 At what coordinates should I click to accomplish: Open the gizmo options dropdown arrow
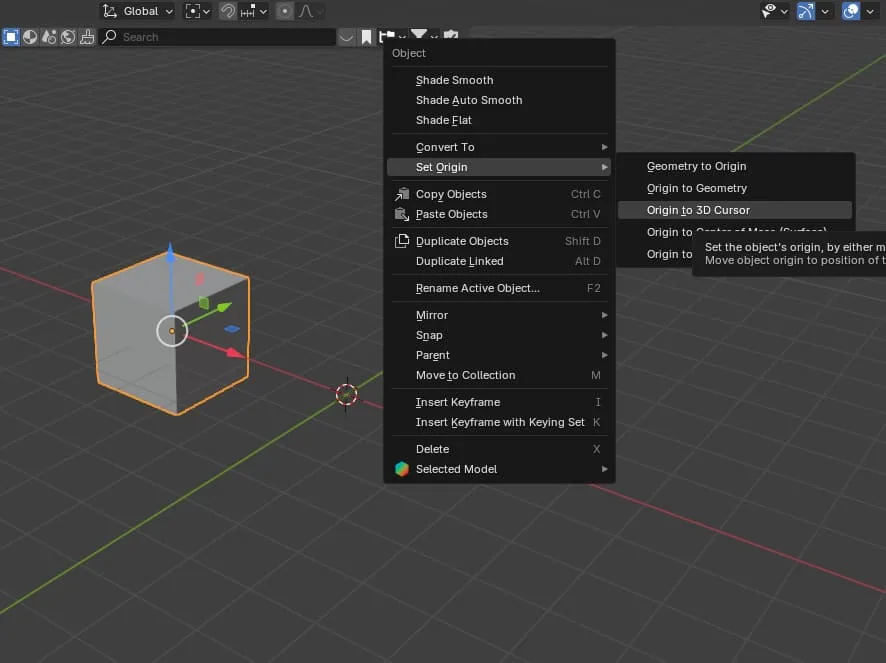pos(825,11)
